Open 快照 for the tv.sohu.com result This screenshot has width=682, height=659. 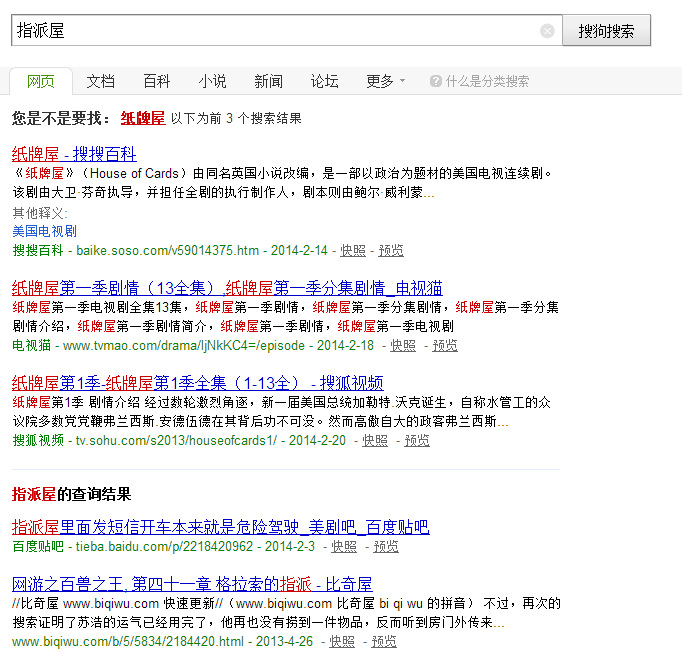click(x=375, y=441)
